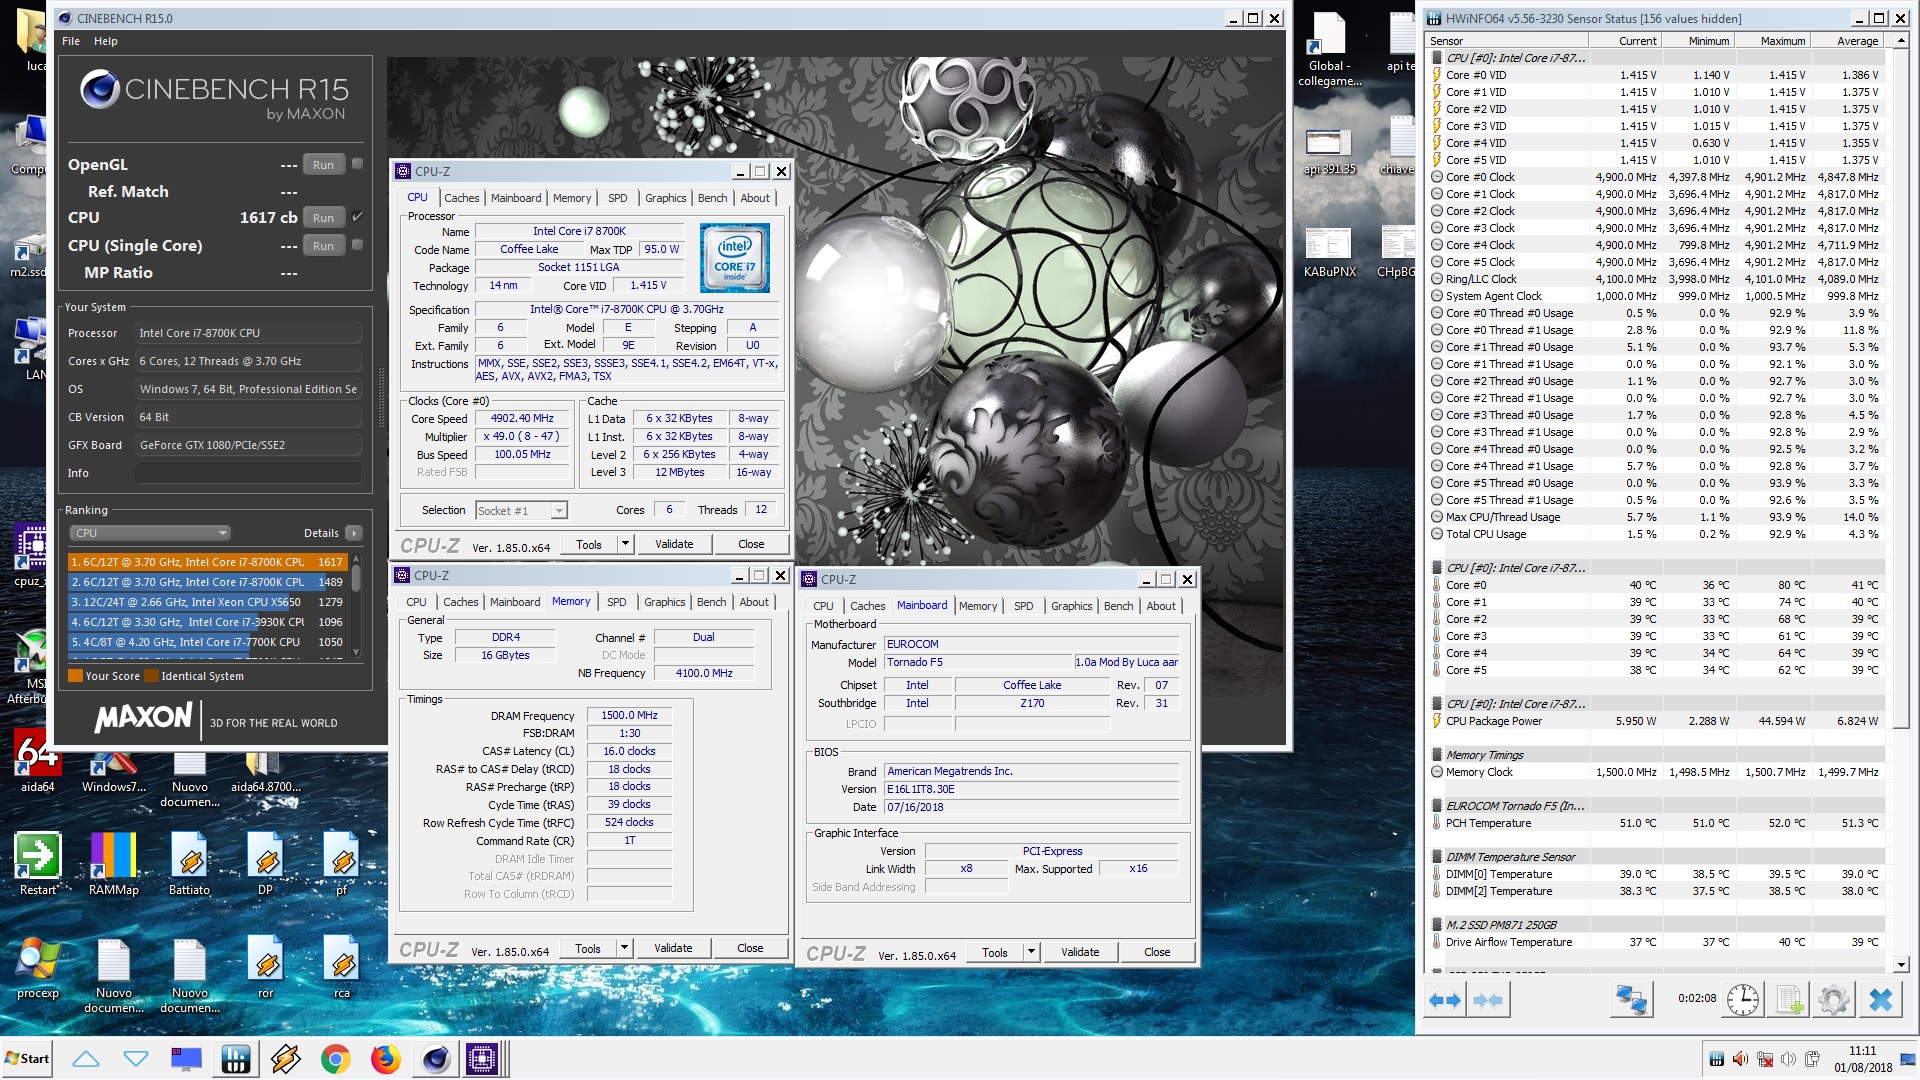Click Validate in top CPU-Z window
Image resolution: width=1920 pixels, height=1080 pixels.
click(x=674, y=544)
